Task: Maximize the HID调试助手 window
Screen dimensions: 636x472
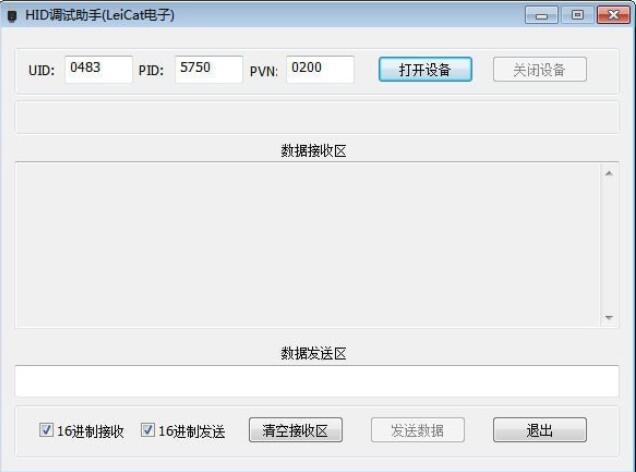Action: pyautogui.click(x=578, y=15)
